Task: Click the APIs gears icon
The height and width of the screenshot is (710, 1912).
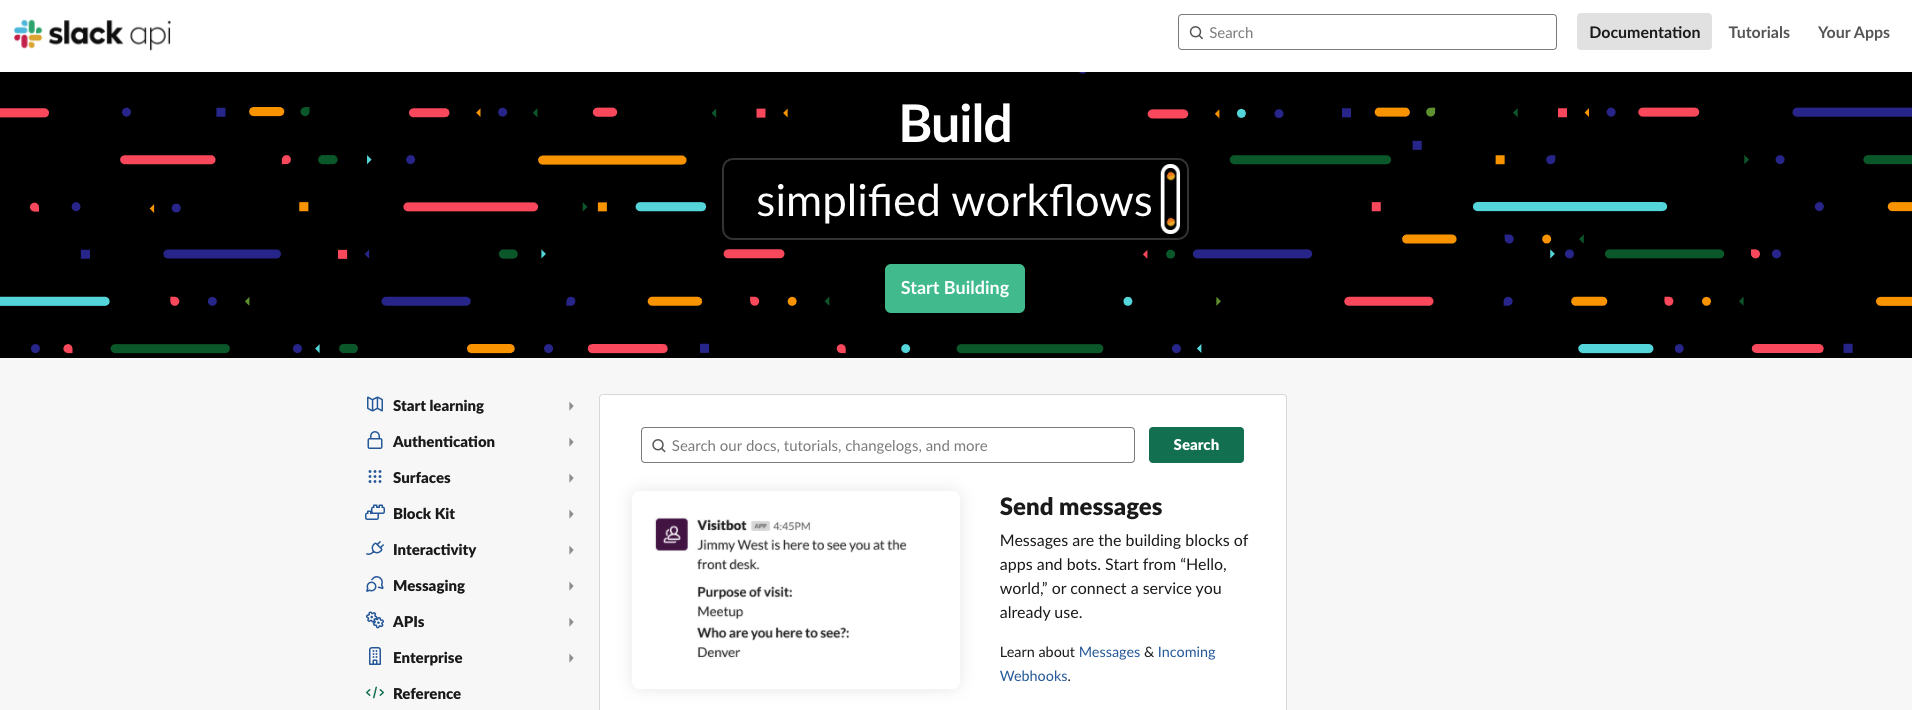Action: click(x=375, y=621)
